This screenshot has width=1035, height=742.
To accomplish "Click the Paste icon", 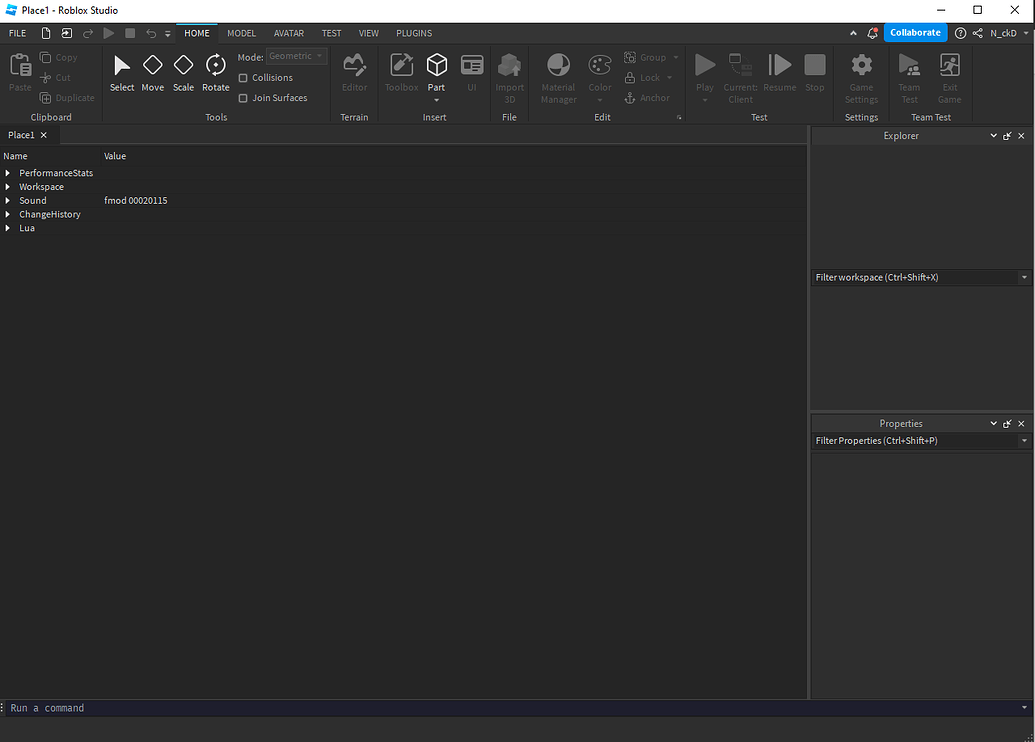I will point(20,65).
